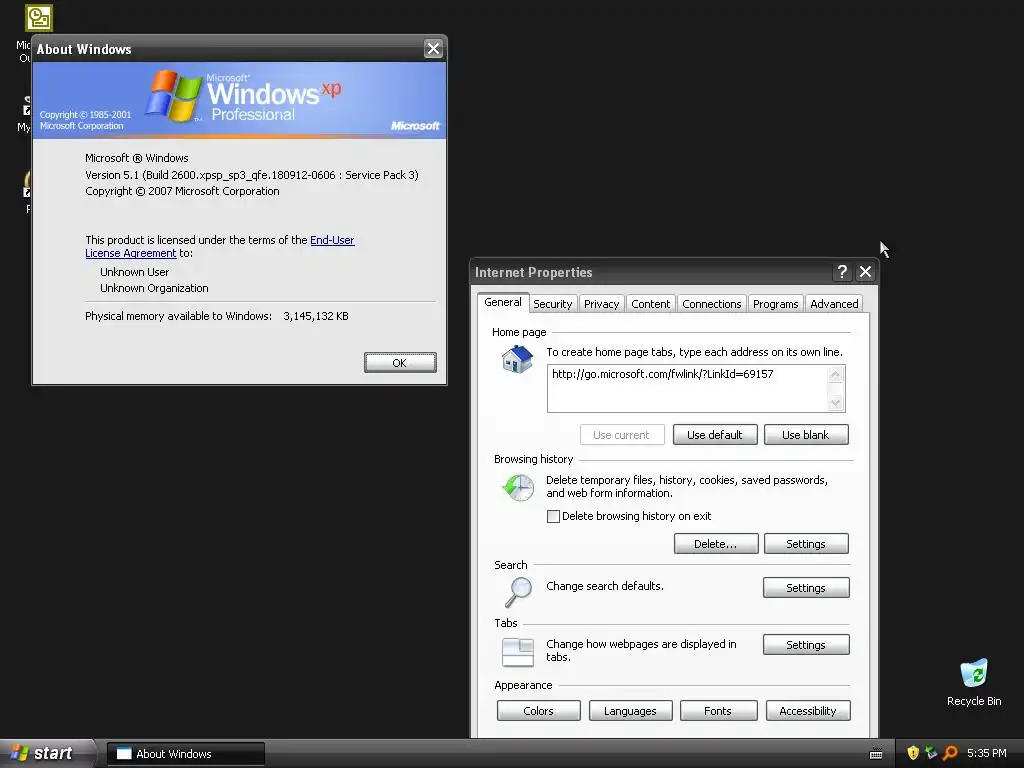The image size is (1024, 768).
Task: Close the About Windows dialog
Action: click(433, 49)
